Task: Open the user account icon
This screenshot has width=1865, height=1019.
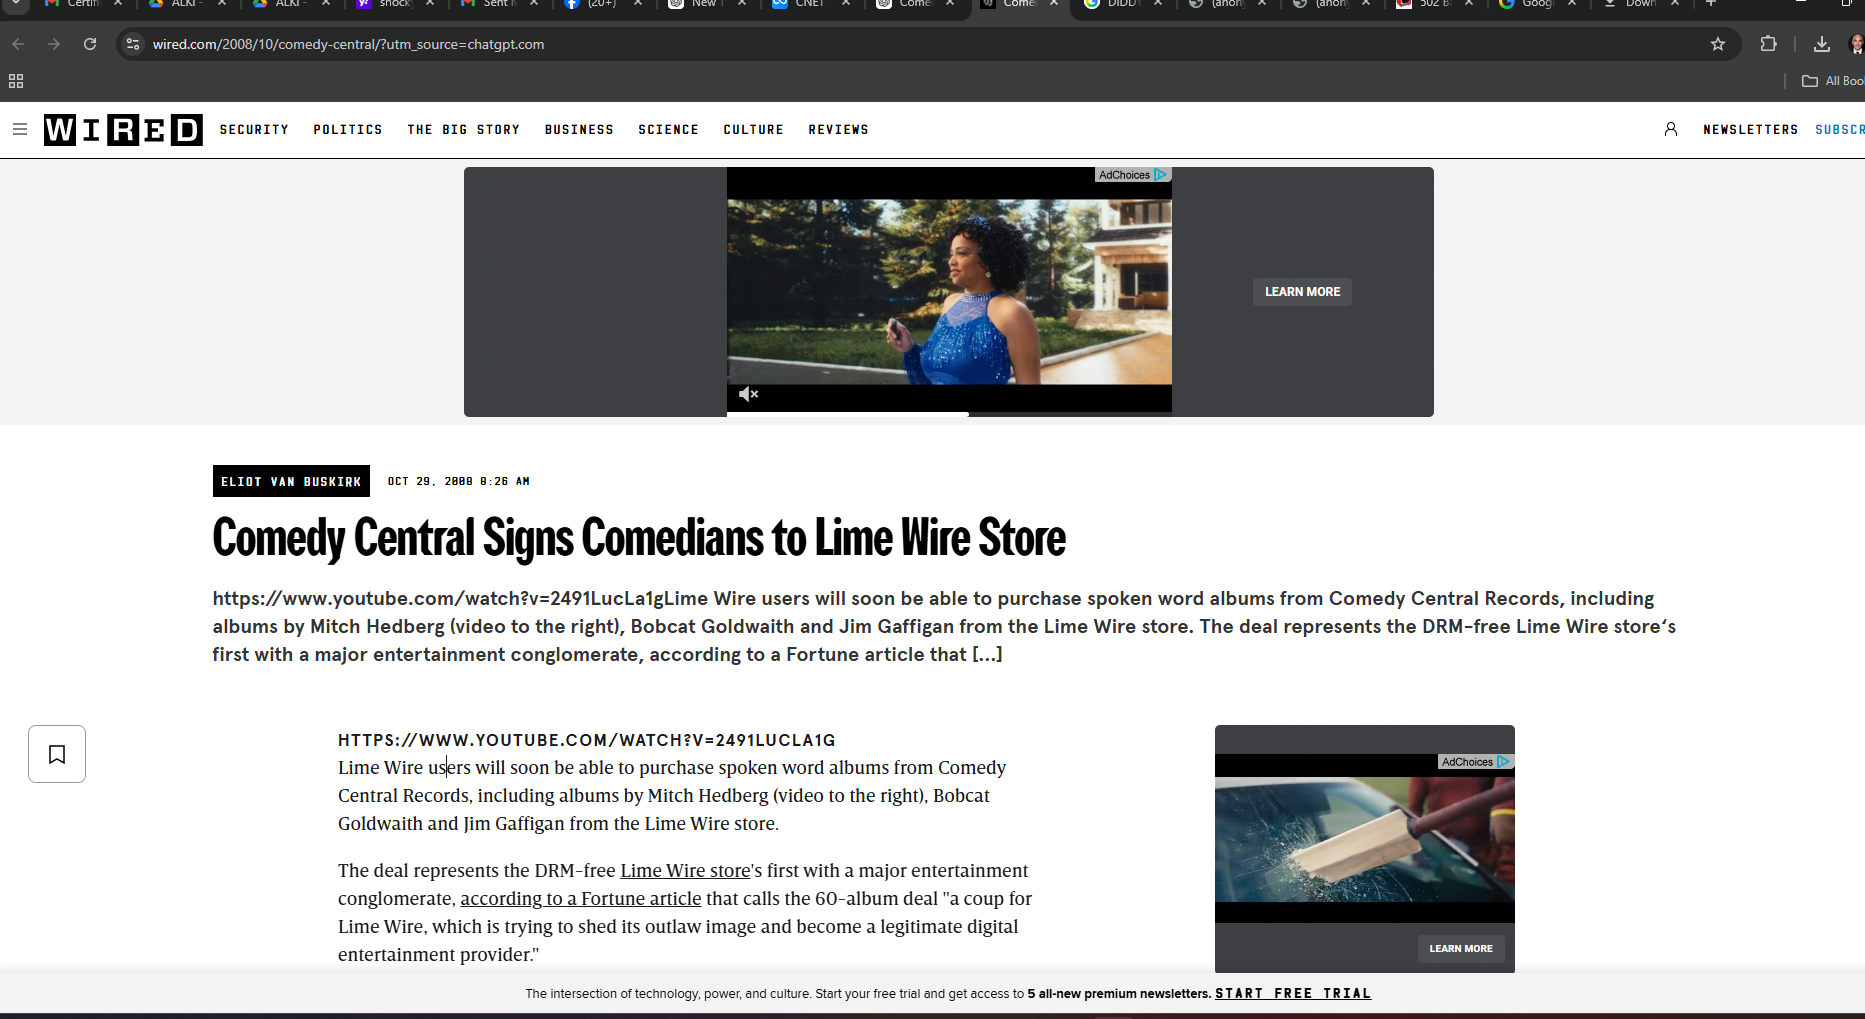Action: click(1670, 129)
